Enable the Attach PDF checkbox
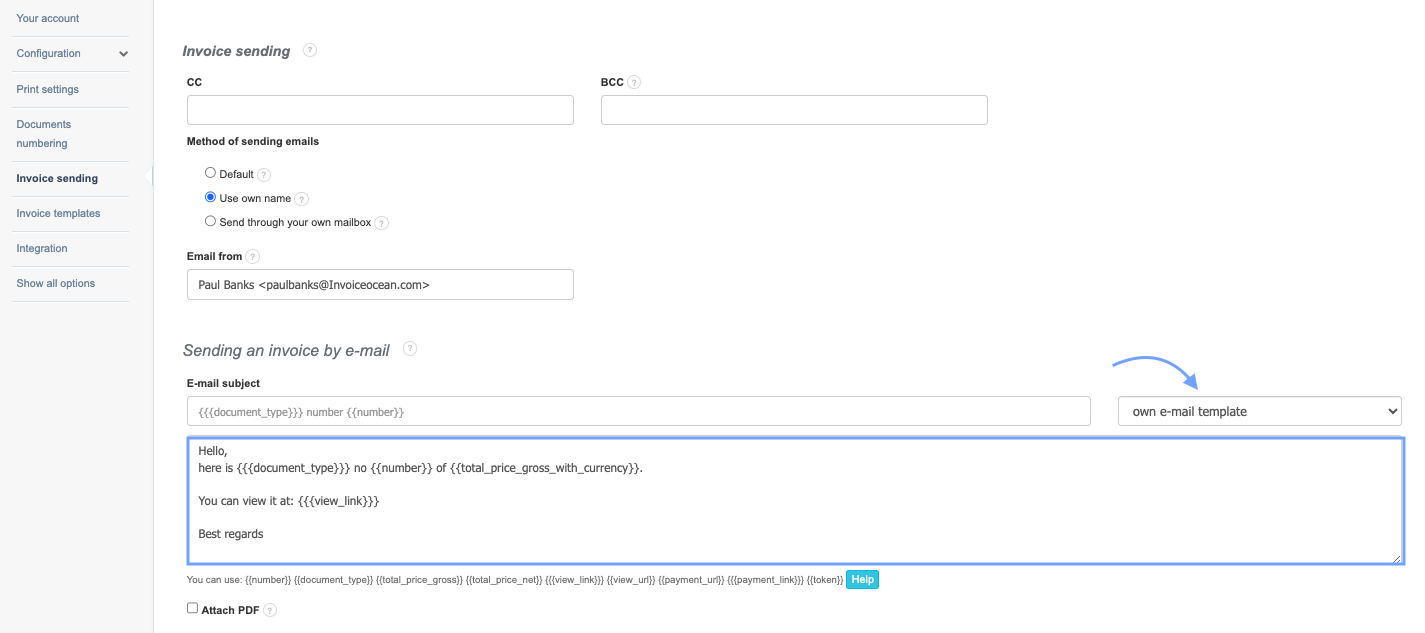This screenshot has height=633, width=1425. tap(192, 608)
